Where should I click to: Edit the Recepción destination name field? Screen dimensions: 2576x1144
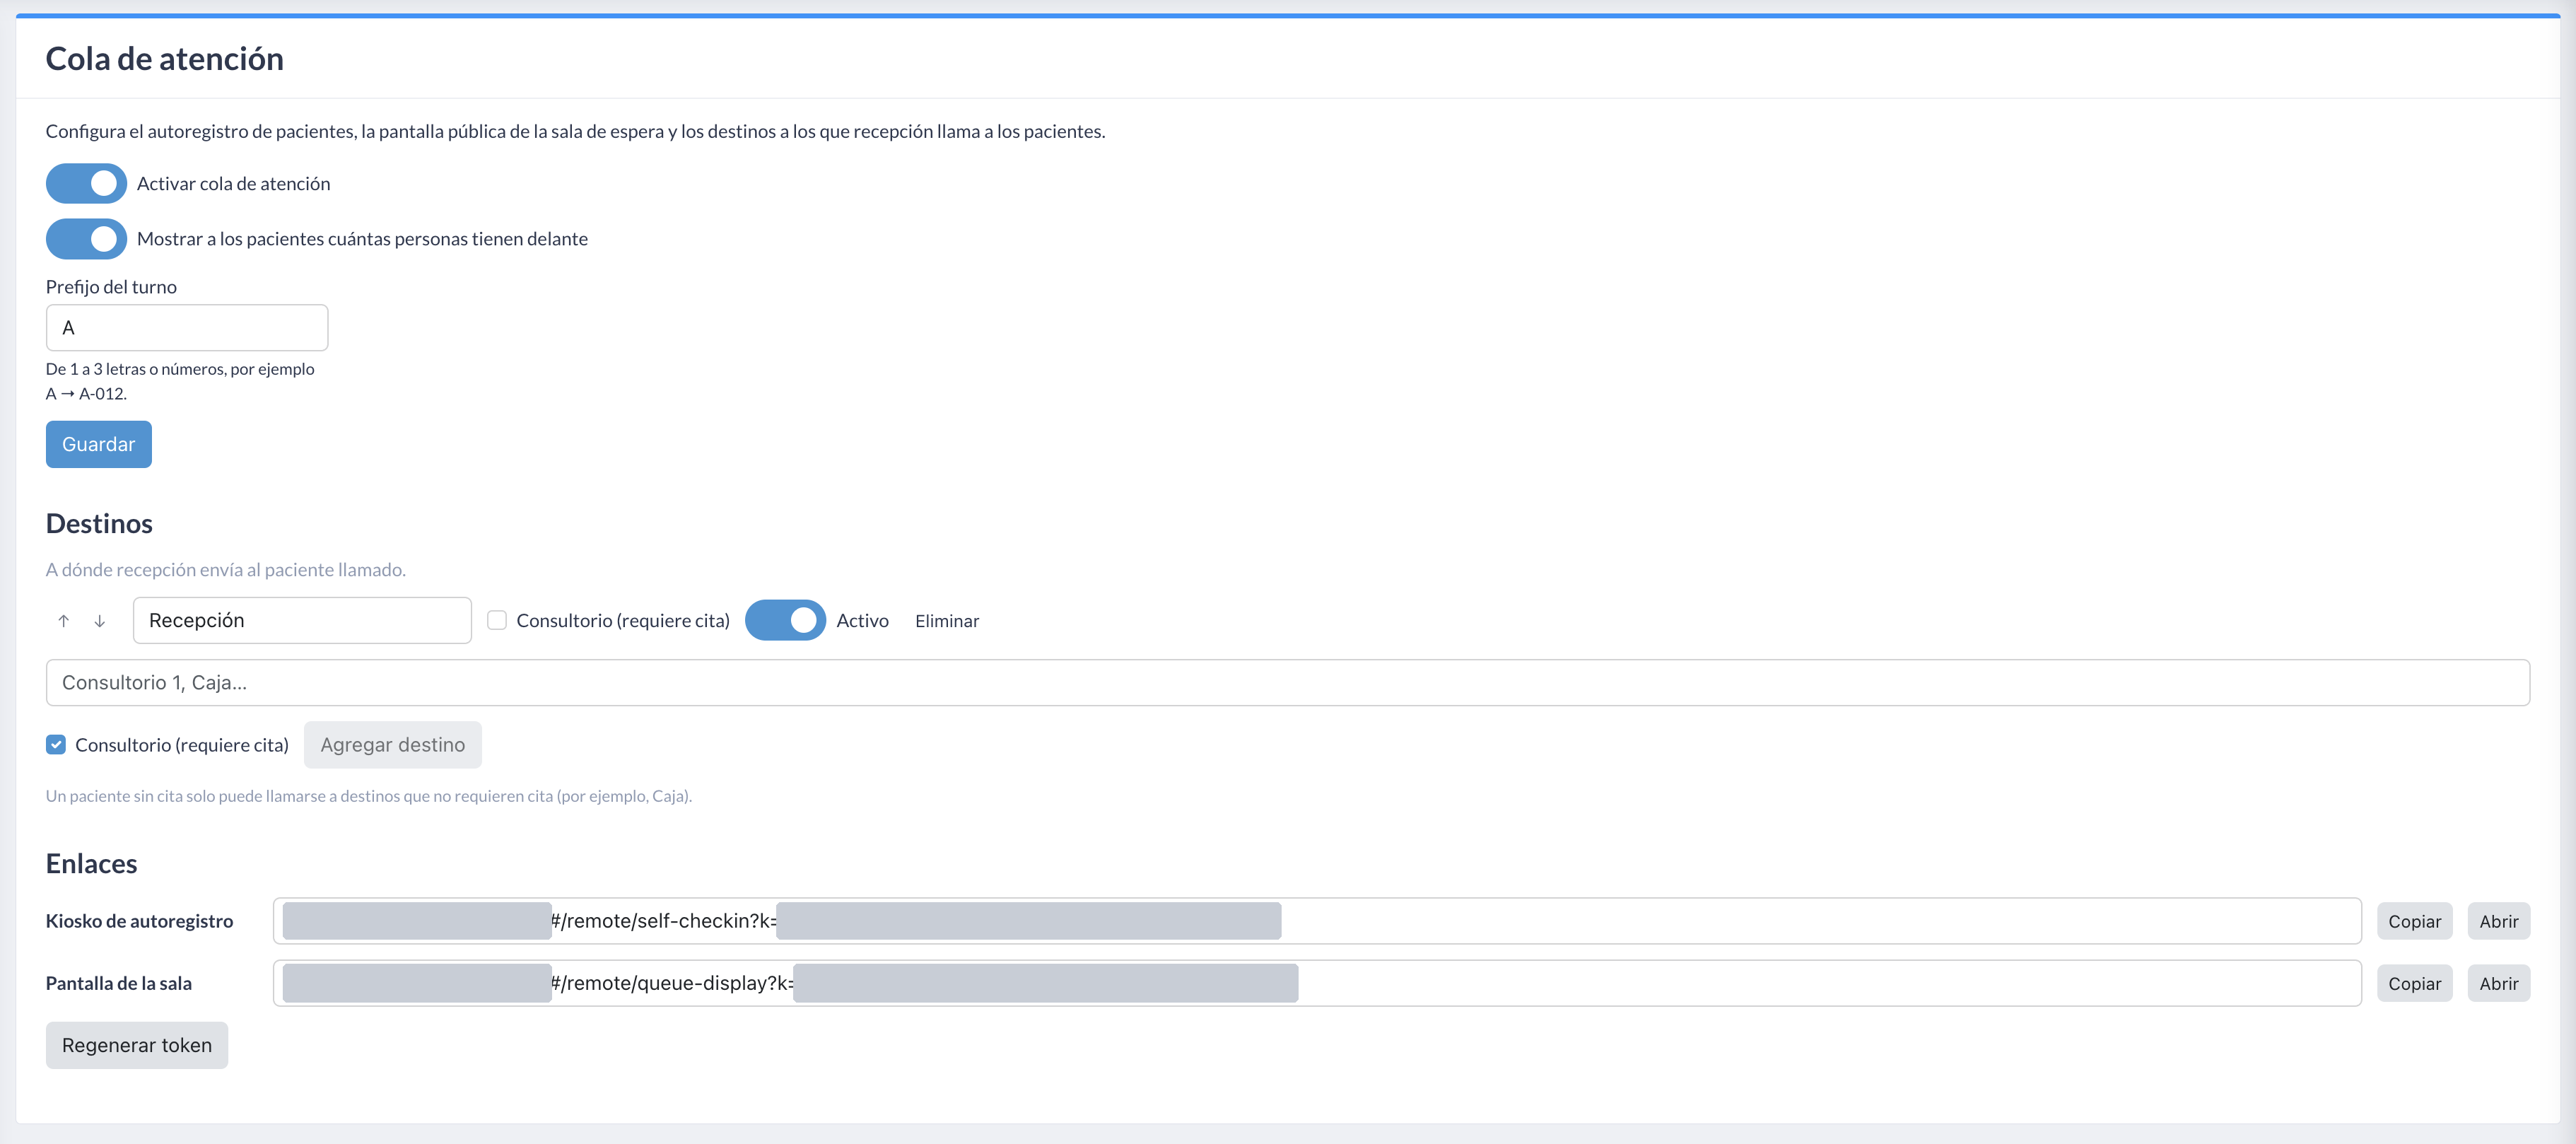tap(302, 620)
